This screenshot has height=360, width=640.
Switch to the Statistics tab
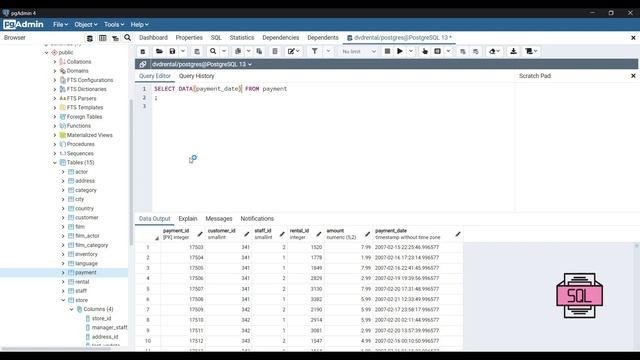(x=242, y=38)
